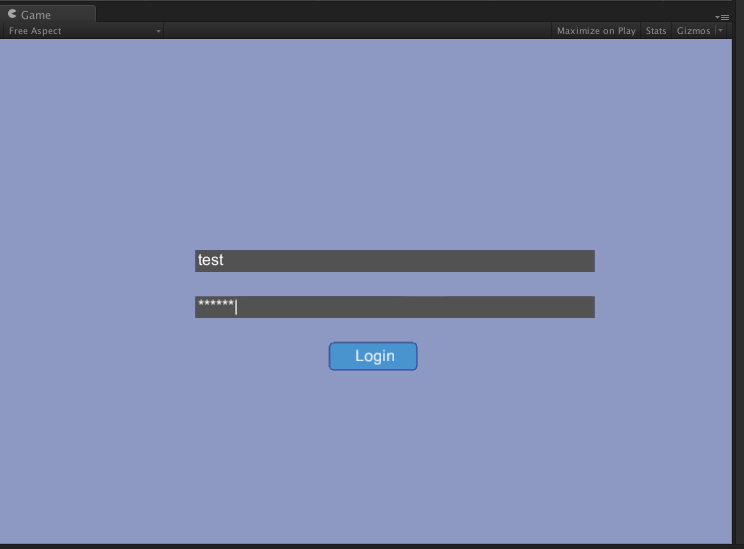Open the Free Aspect ratio dropdown

click(x=82, y=31)
